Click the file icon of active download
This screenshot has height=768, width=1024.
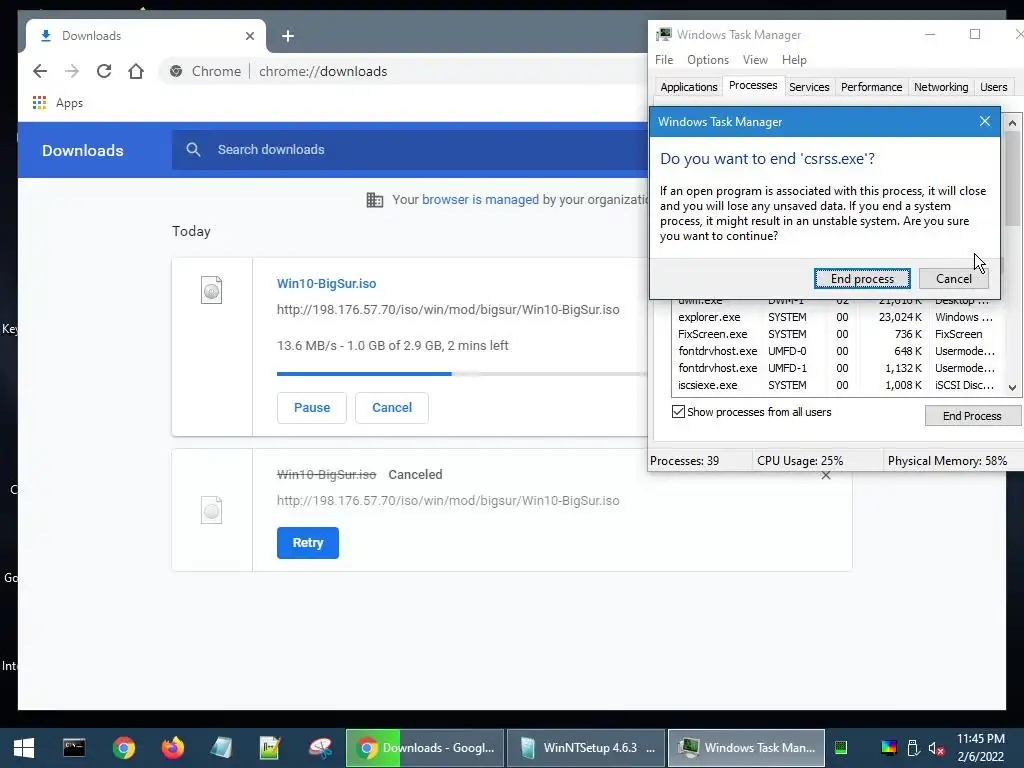[212, 291]
